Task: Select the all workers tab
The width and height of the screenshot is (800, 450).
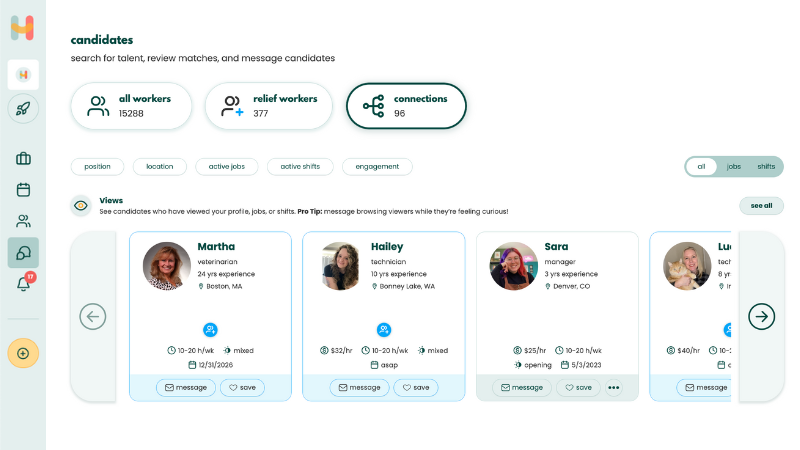Action: (131, 106)
